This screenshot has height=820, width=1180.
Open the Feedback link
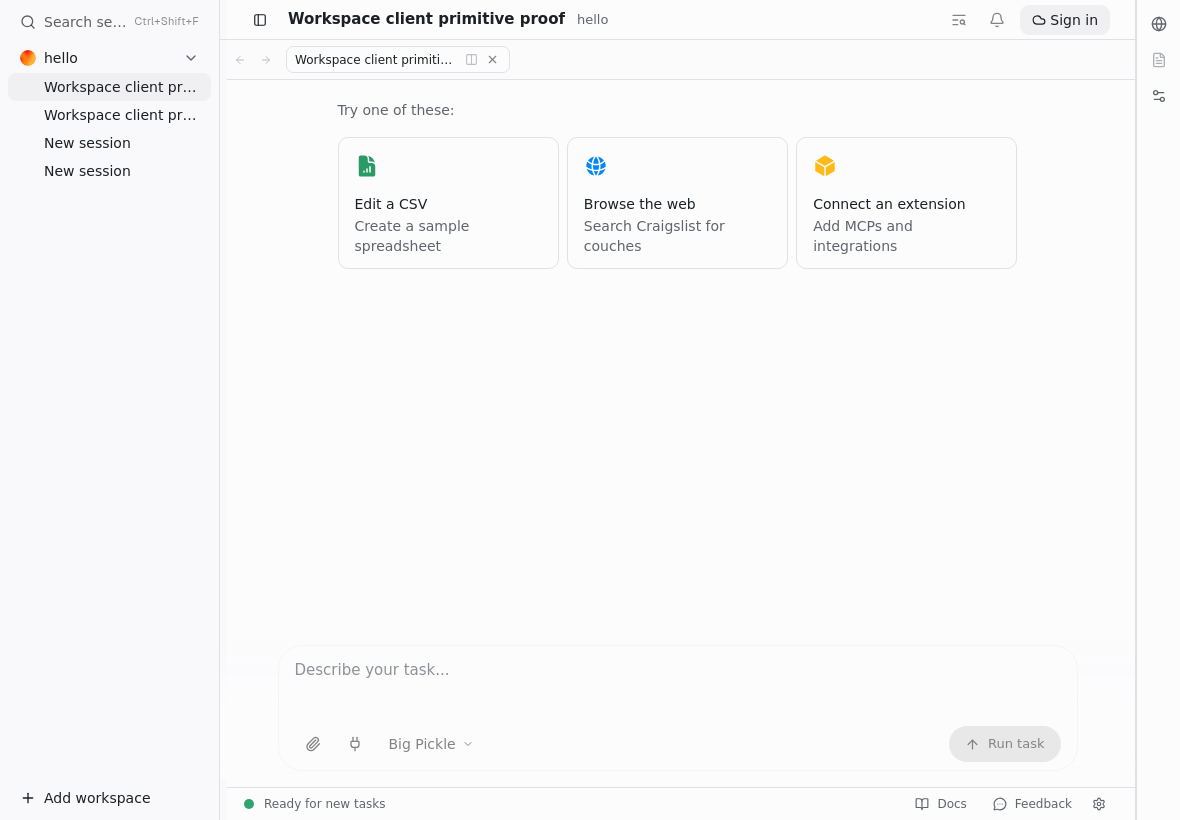click(1032, 803)
